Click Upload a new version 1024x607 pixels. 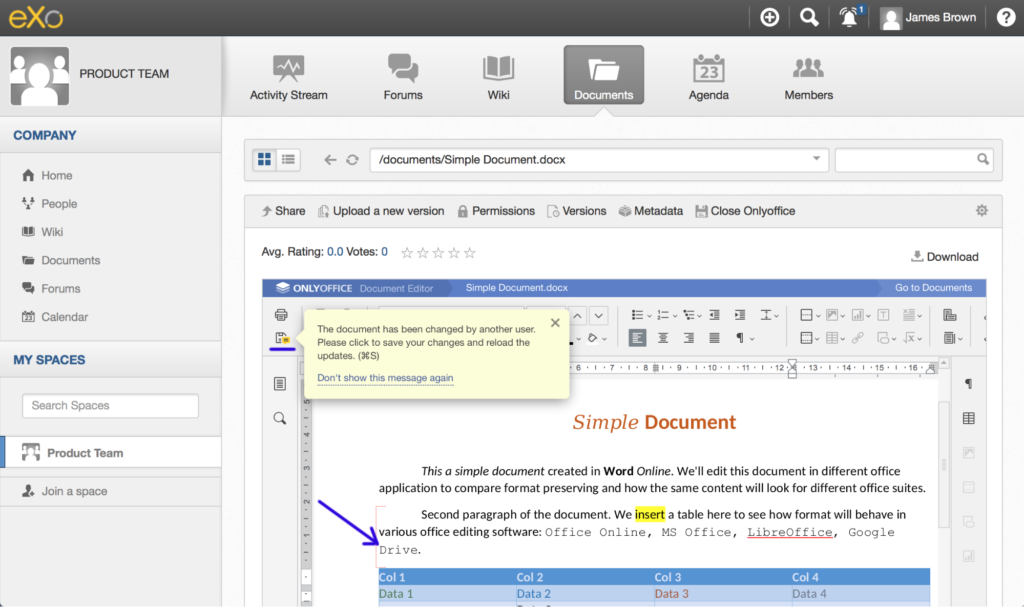pyautogui.click(x=381, y=211)
